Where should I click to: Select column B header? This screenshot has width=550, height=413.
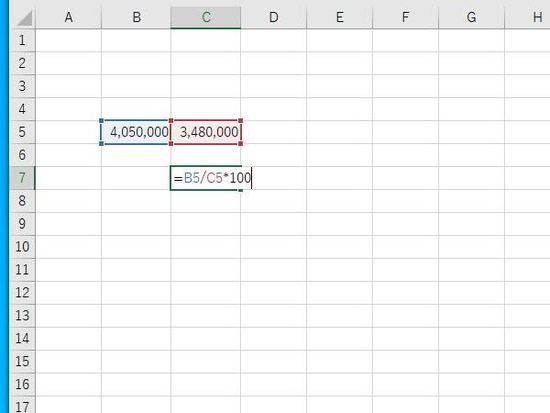pyautogui.click(x=136, y=17)
